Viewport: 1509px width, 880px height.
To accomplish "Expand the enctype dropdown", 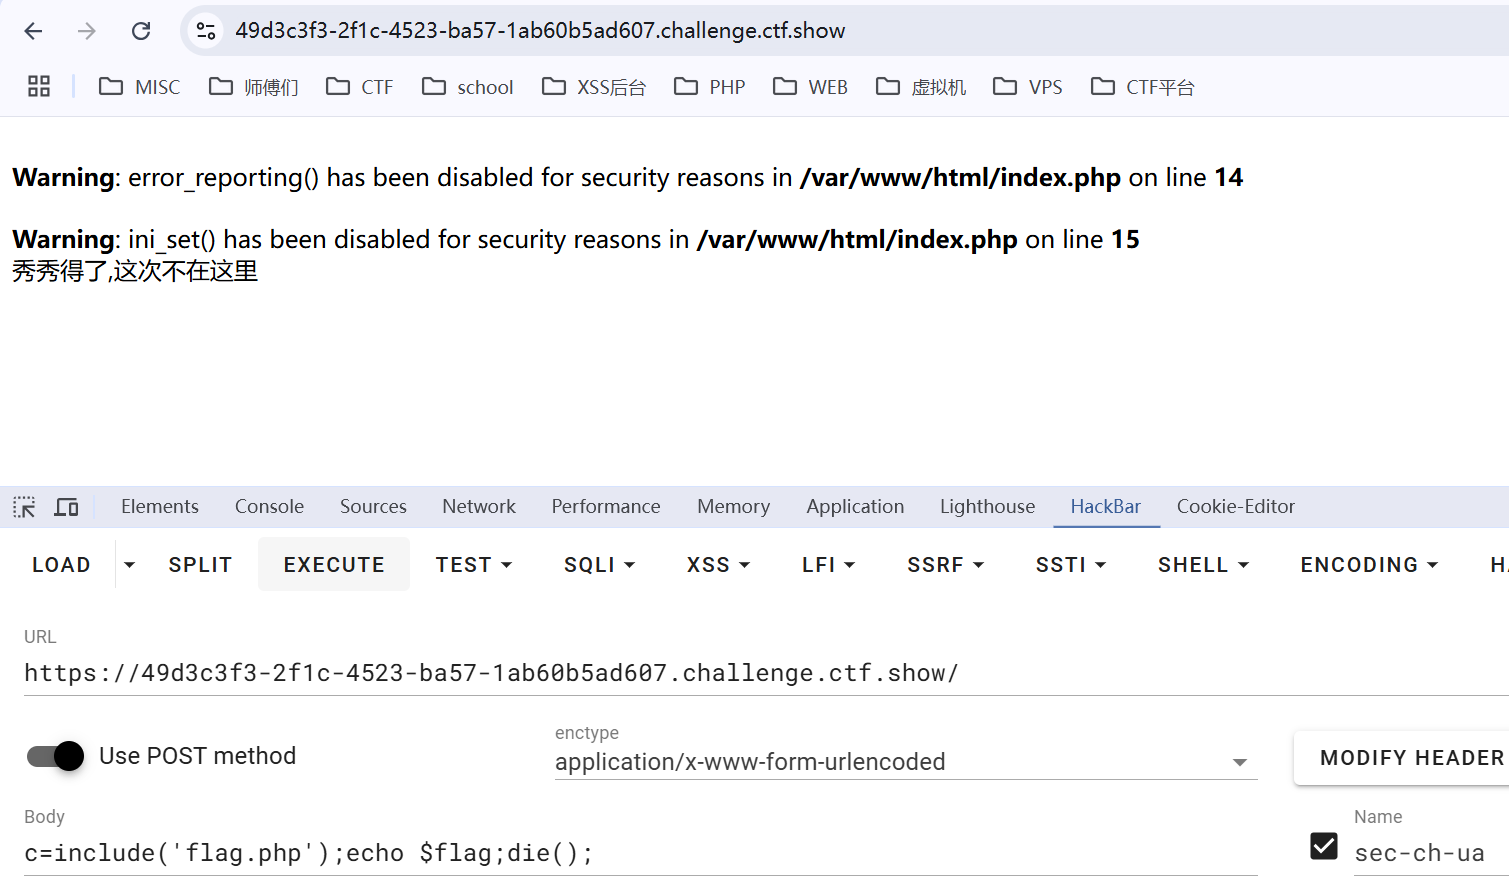I will point(1239,762).
